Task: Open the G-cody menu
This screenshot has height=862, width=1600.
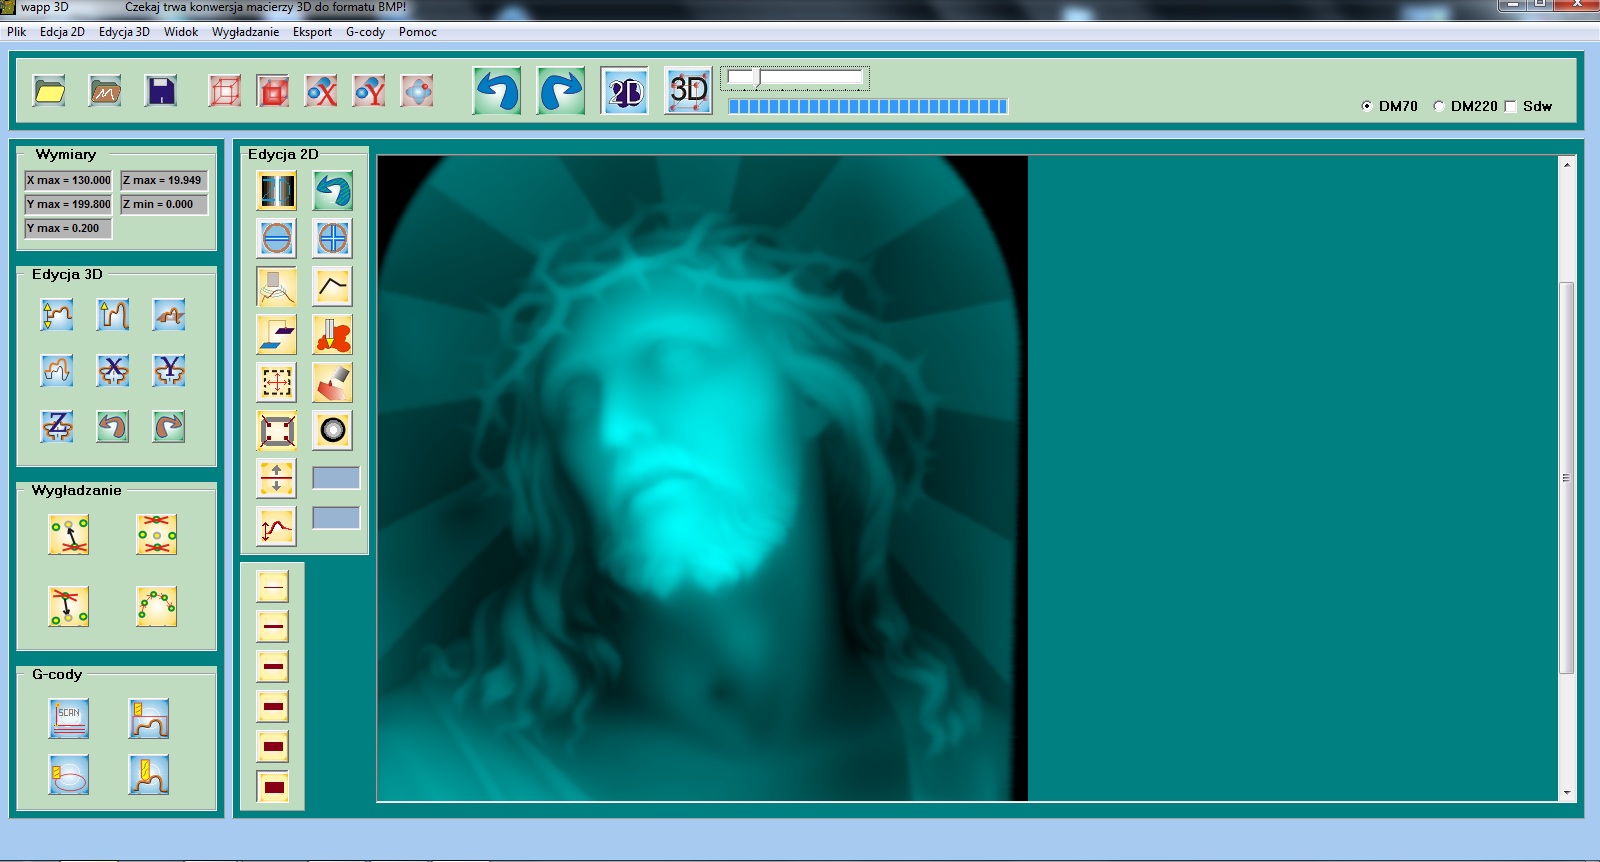Action: coord(365,32)
